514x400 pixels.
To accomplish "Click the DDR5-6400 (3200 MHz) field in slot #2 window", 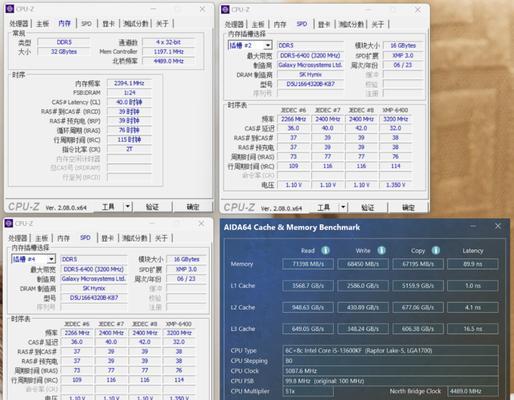I will pyautogui.click(x=310, y=55).
